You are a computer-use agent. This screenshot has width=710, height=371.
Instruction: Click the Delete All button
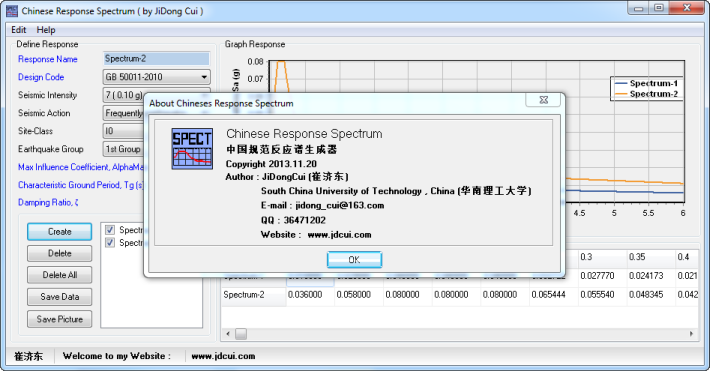pos(59,275)
